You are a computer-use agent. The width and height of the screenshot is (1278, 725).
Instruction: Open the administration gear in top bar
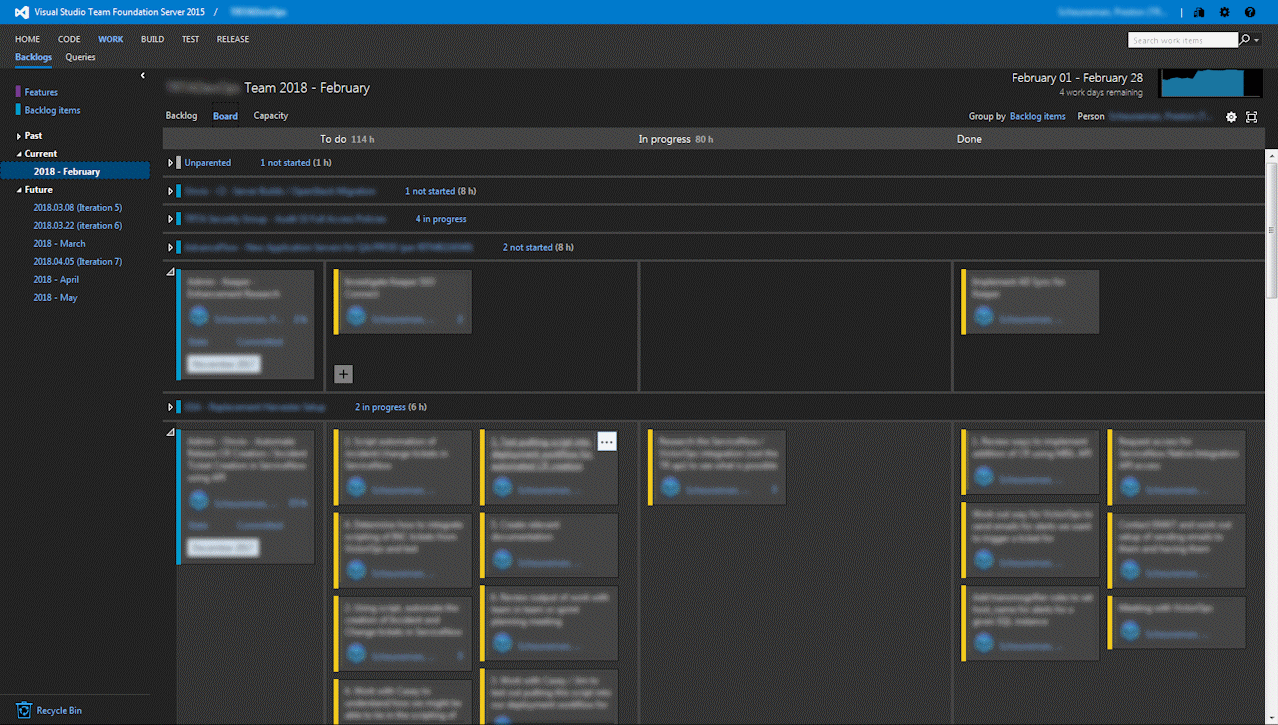coord(1225,12)
